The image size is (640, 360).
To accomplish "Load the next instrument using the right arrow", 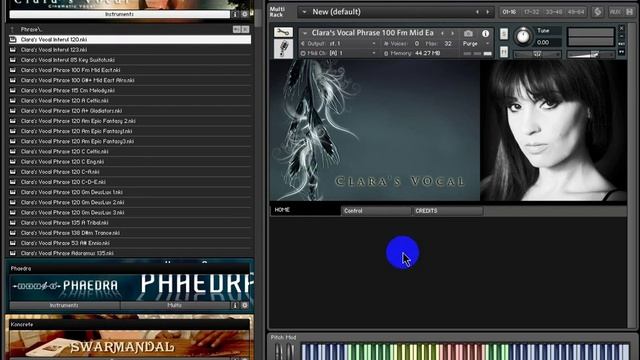I will click(x=452, y=33).
